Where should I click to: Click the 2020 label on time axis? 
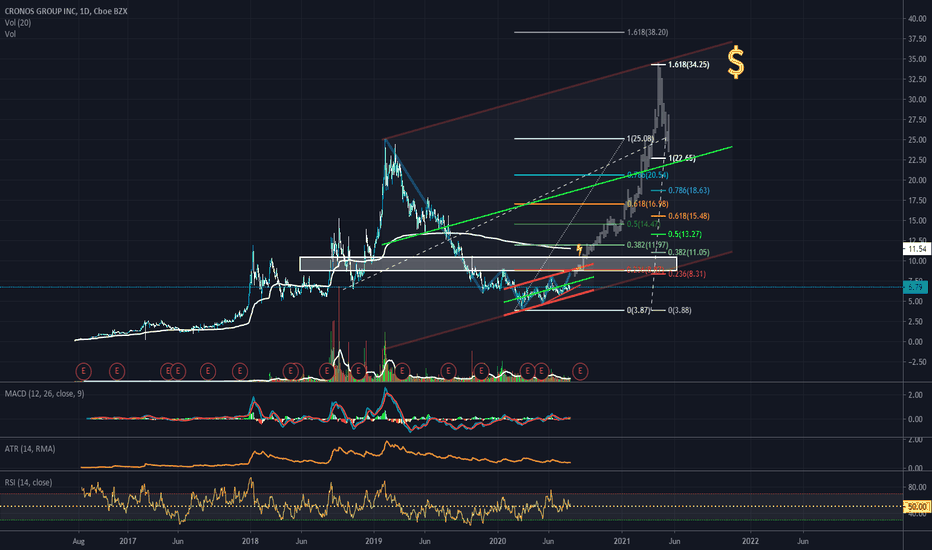(498, 541)
